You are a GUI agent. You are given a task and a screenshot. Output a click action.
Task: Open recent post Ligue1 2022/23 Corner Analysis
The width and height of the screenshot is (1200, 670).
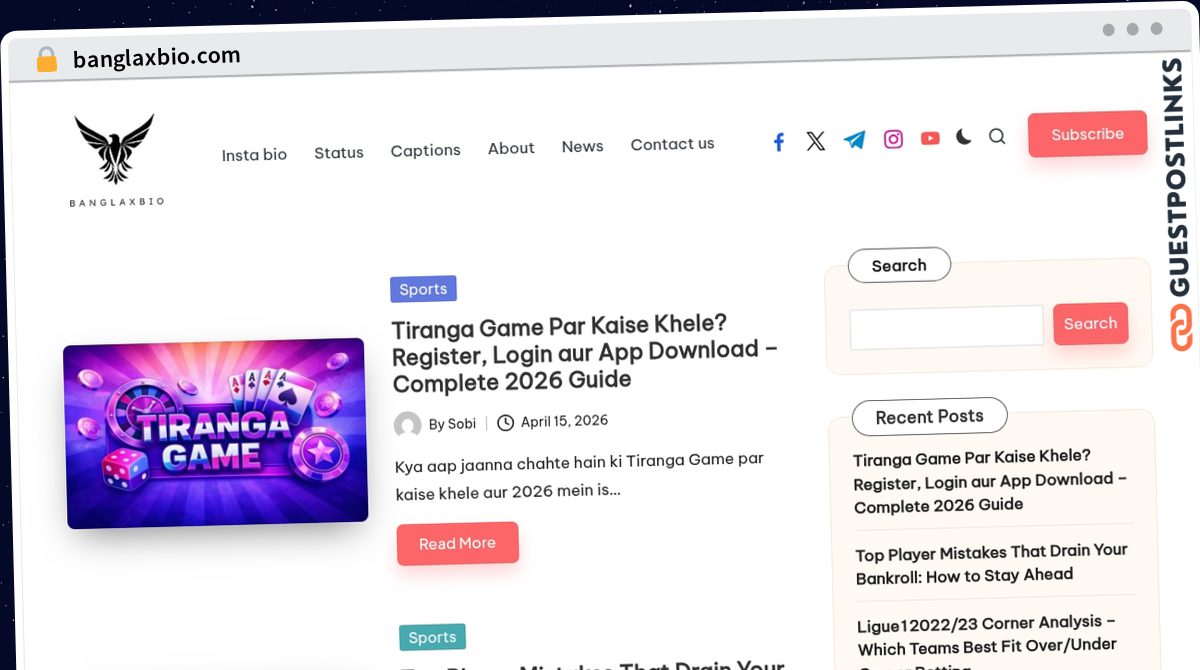point(987,640)
